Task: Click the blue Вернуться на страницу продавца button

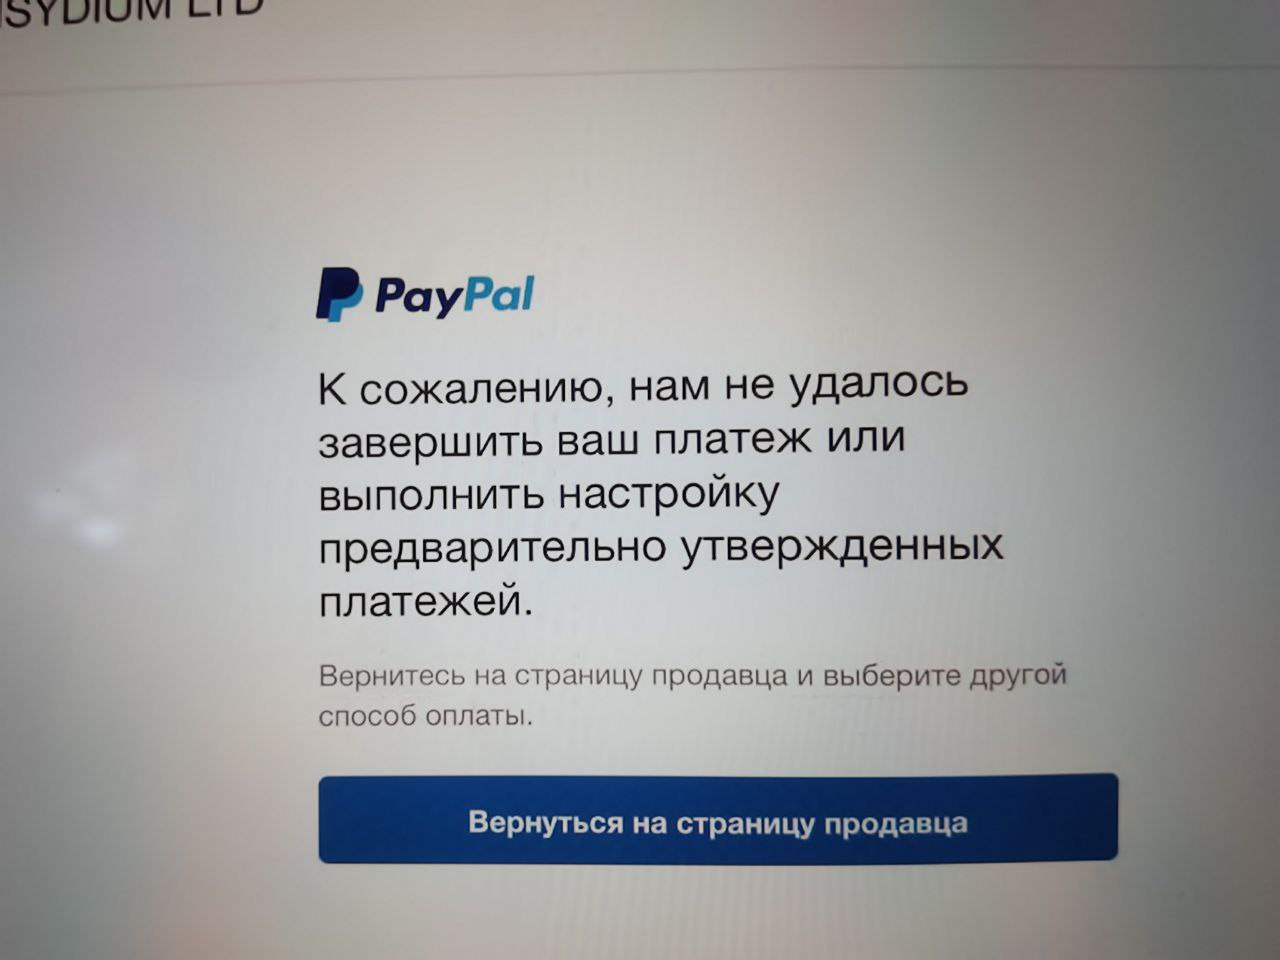Action: tap(718, 818)
